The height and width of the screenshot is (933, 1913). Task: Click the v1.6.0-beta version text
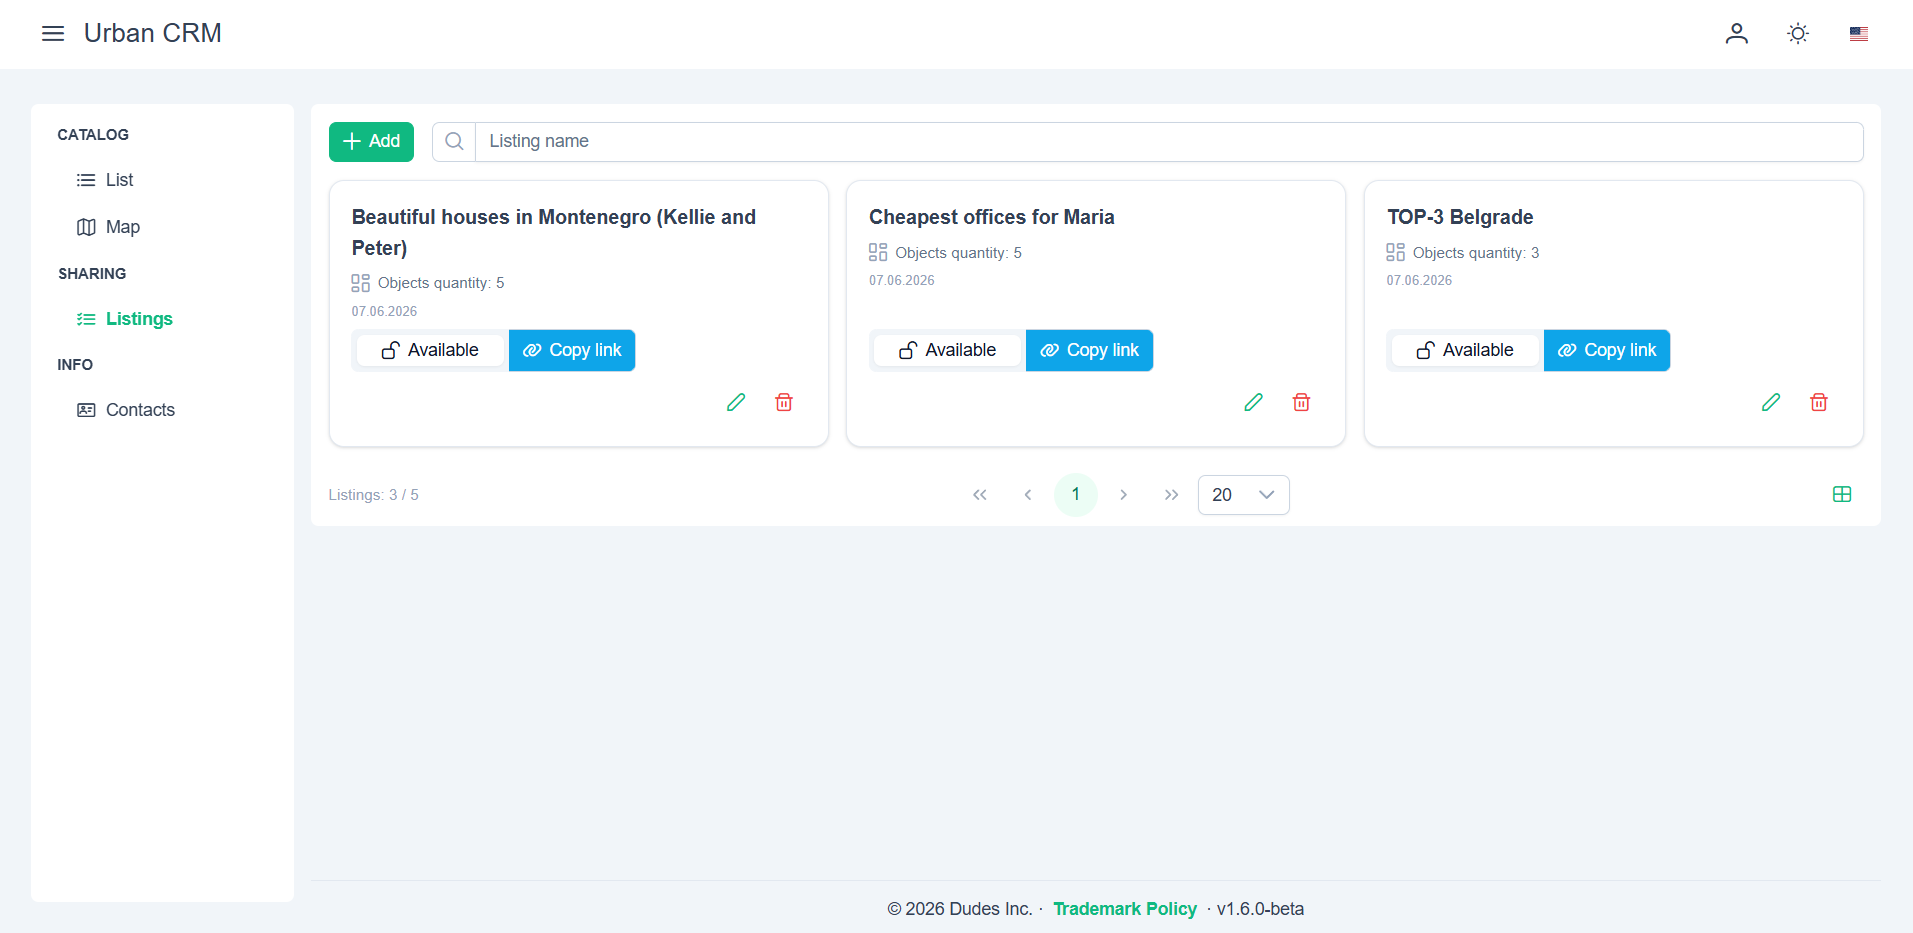1260,909
